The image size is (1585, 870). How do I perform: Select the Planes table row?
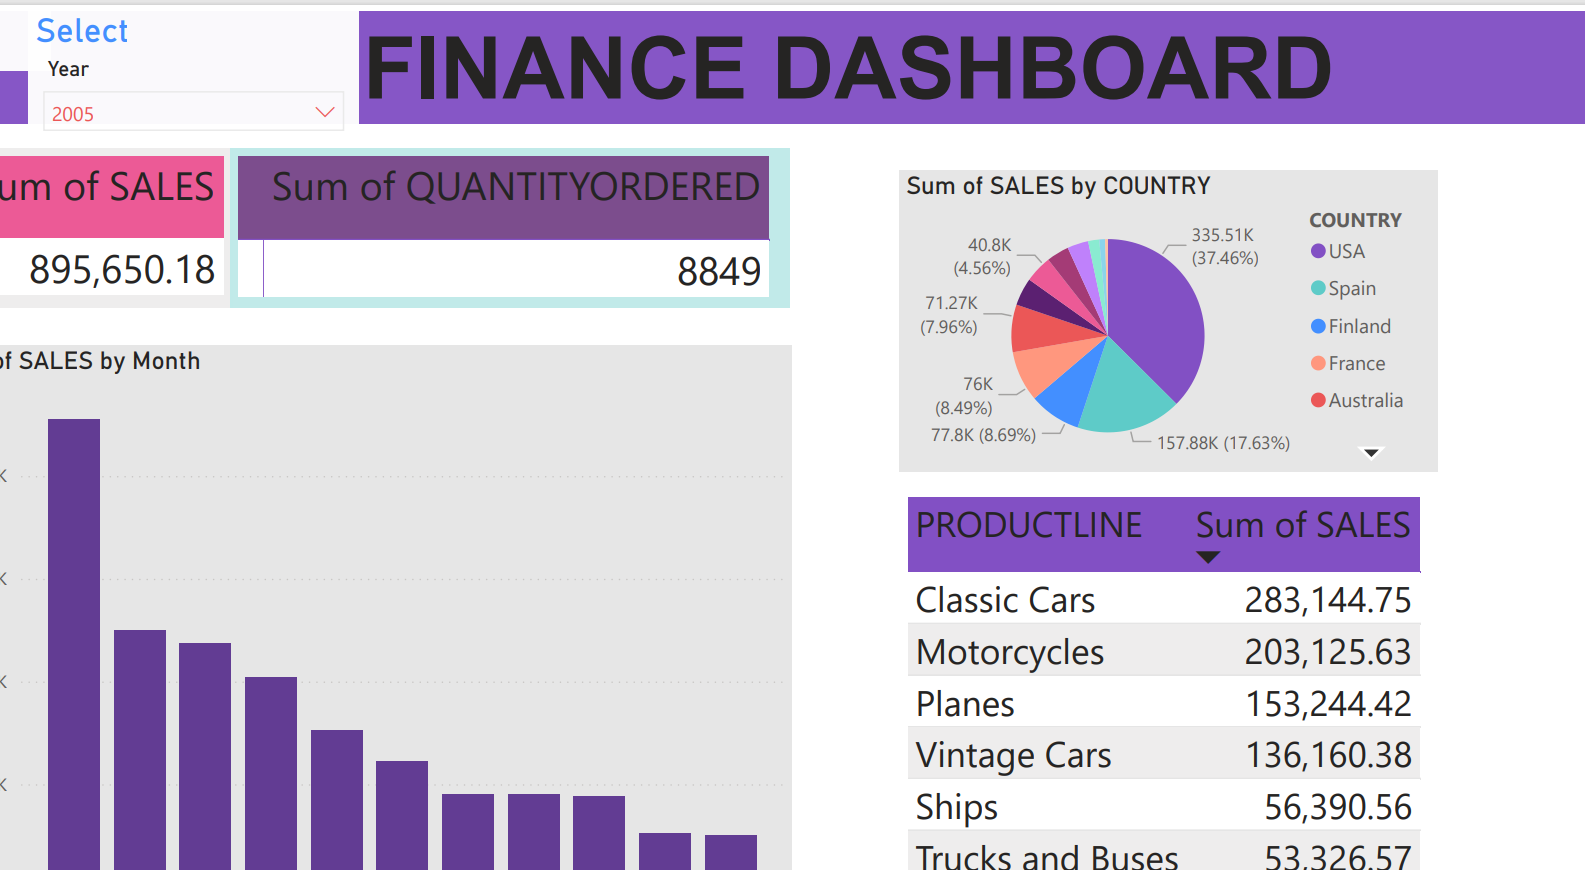(x=965, y=704)
